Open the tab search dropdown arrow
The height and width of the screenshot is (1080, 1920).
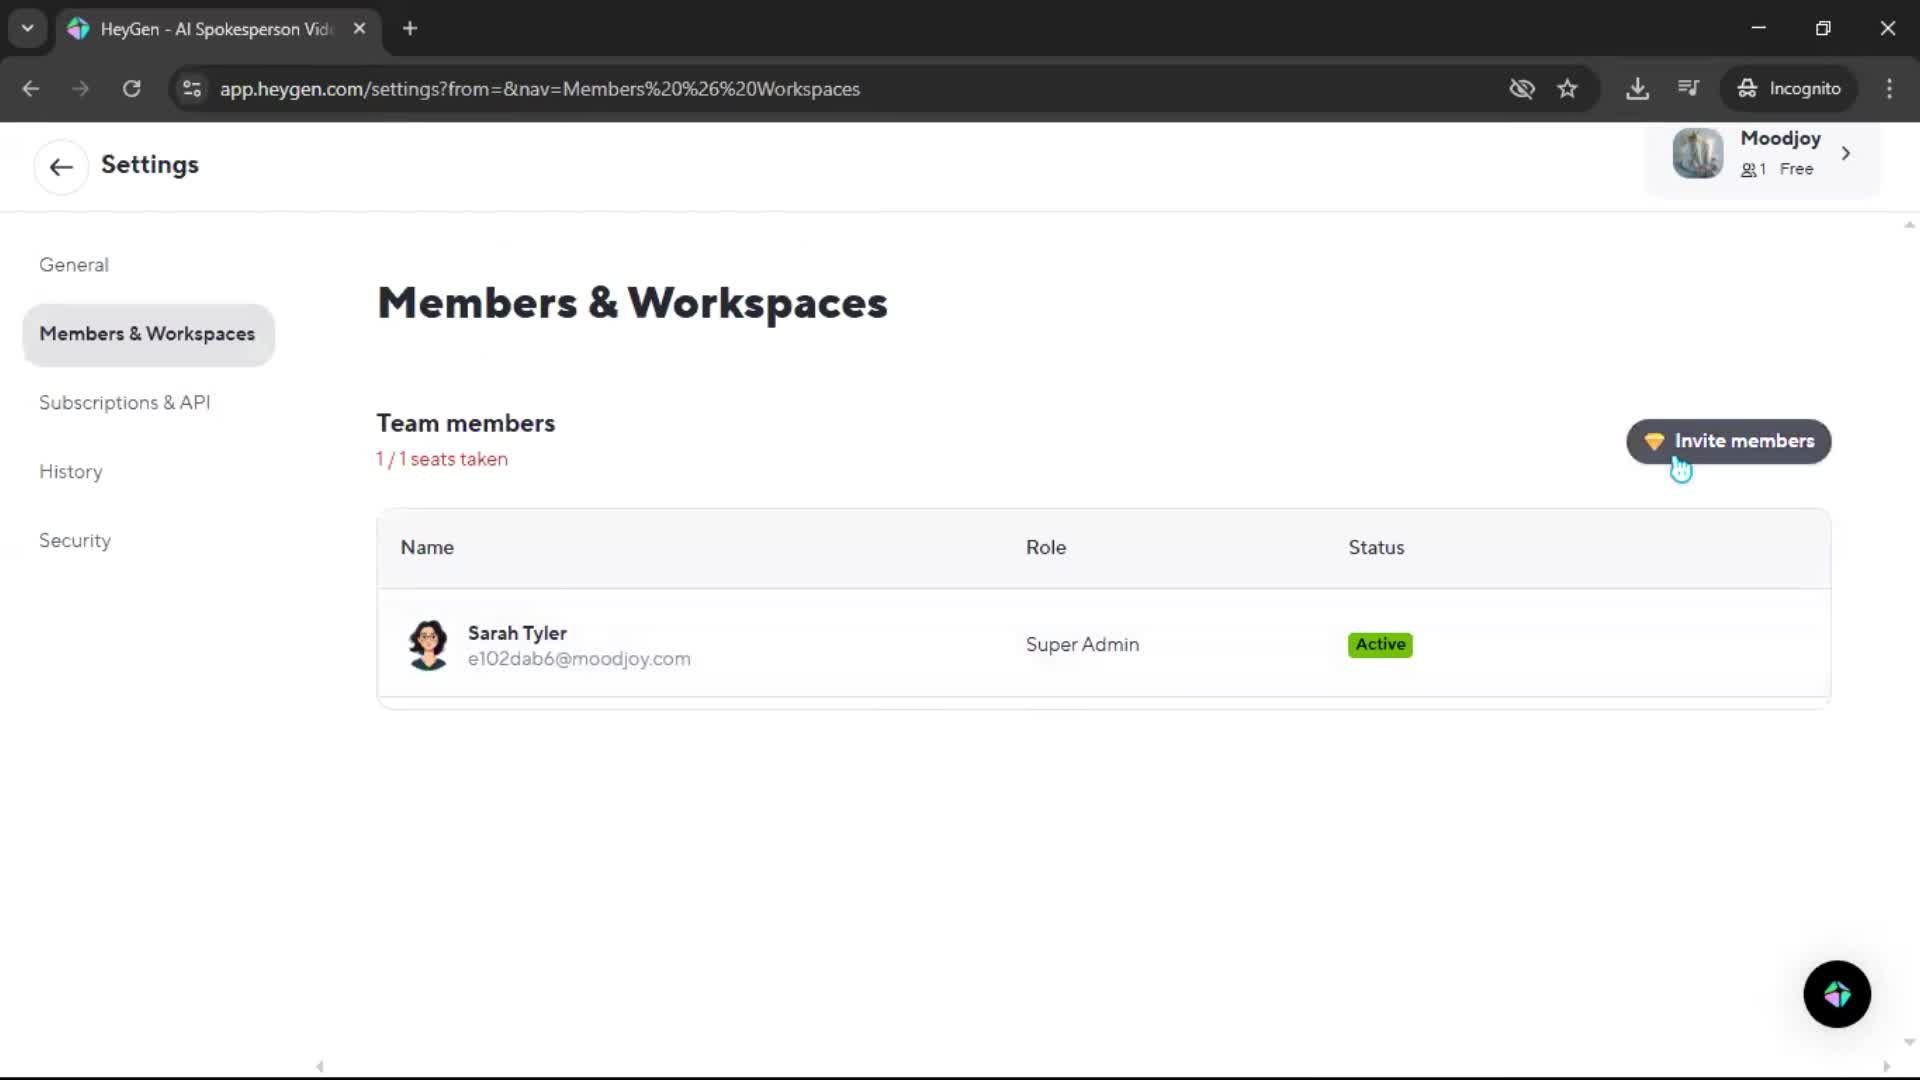pyautogui.click(x=27, y=28)
